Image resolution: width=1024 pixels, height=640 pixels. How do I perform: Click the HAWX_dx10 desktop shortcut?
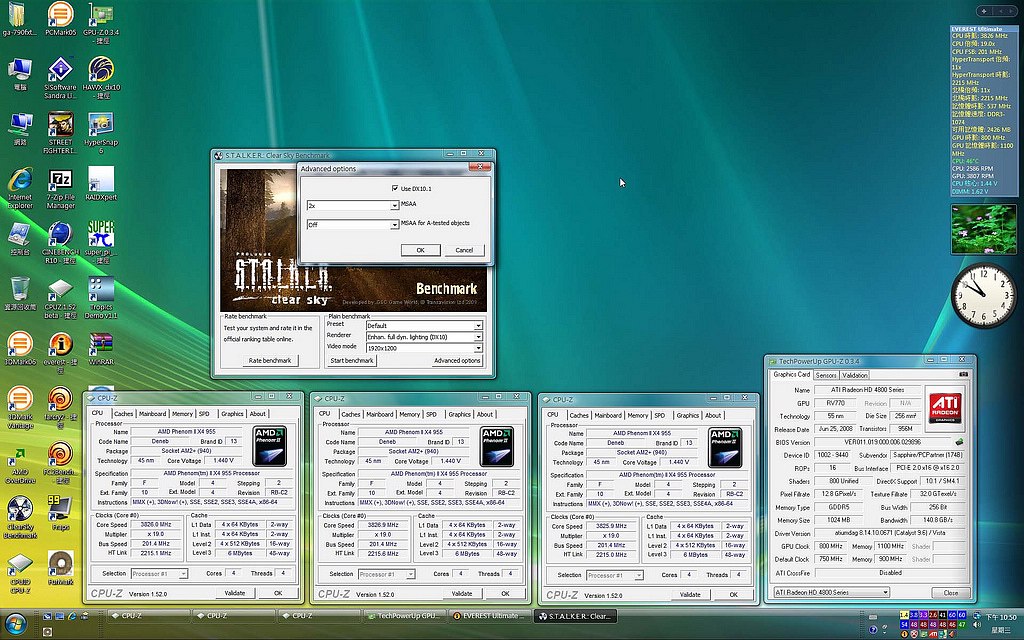point(101,78)
